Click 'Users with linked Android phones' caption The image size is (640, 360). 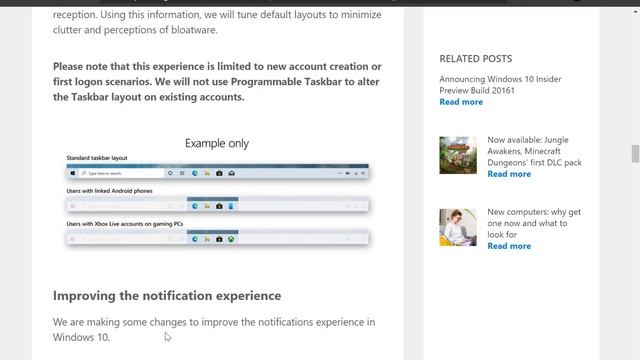pos(109,191)
